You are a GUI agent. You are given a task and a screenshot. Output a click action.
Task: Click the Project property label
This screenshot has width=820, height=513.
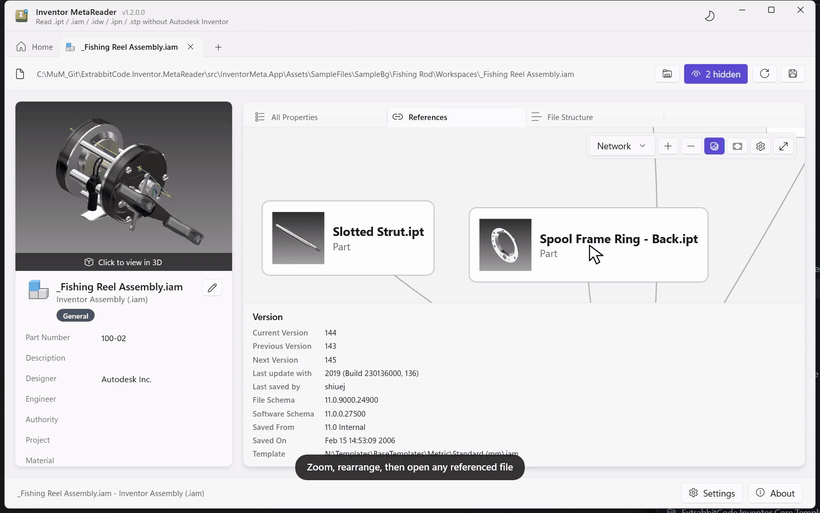[38, 440]
